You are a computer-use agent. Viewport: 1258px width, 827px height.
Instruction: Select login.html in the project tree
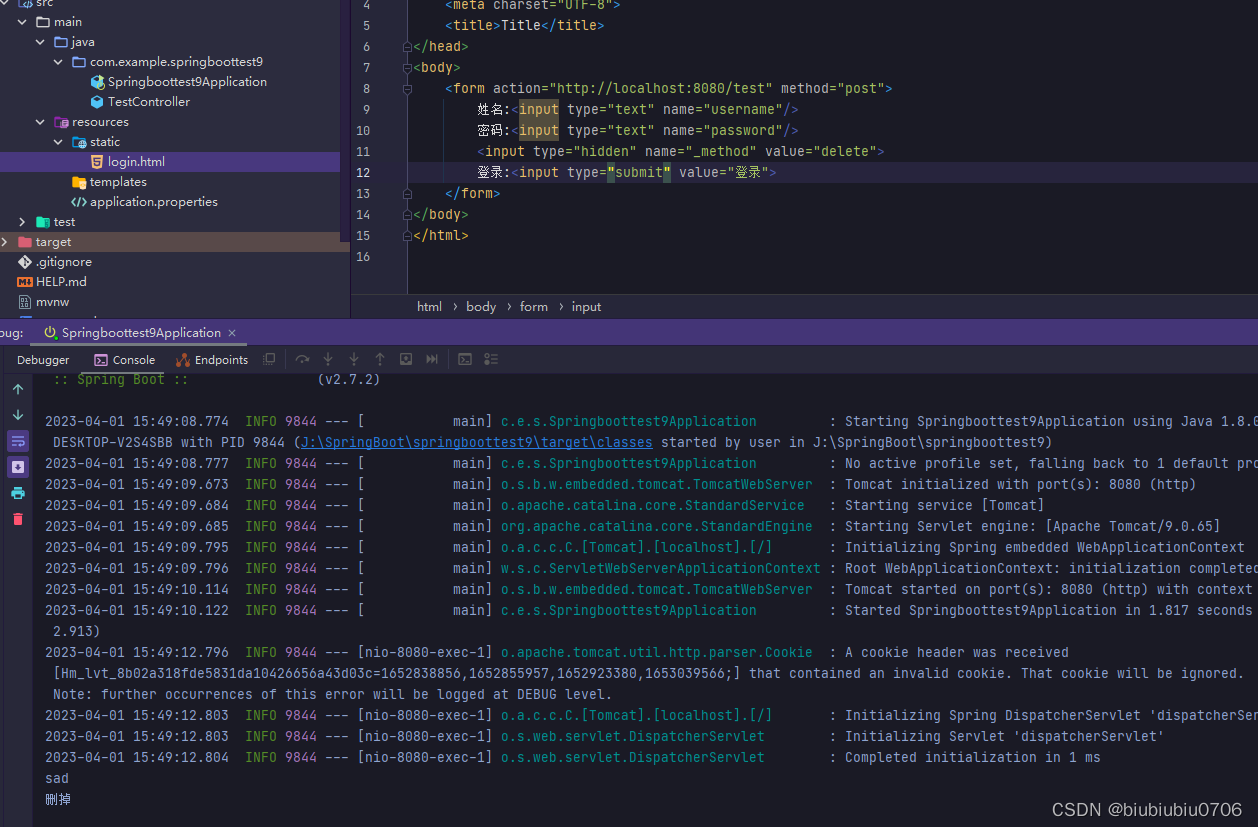[x=139, y=161]
